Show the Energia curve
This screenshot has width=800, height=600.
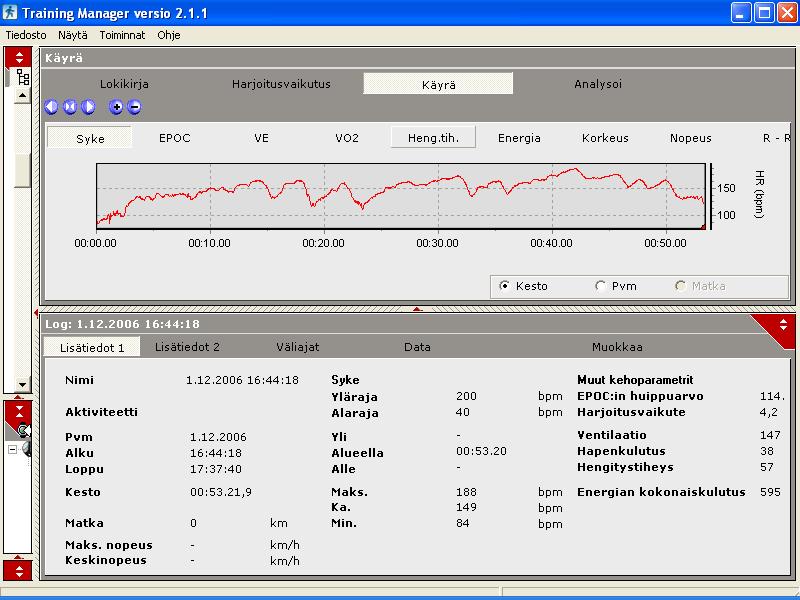click(519, 138)
